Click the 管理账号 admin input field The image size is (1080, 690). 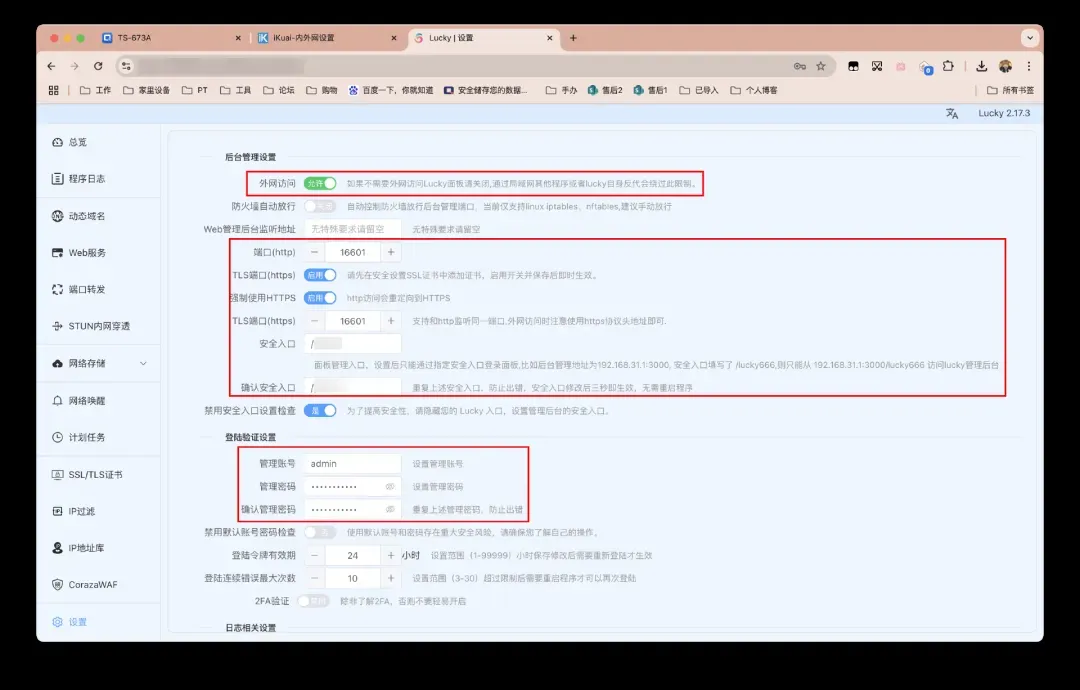(x=352, y=464)
